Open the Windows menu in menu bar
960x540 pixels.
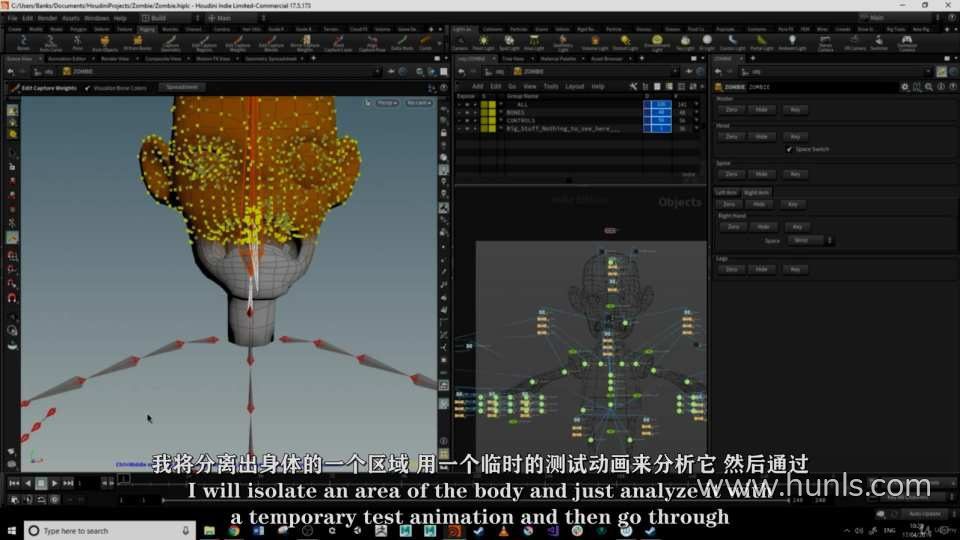[97, 18]
